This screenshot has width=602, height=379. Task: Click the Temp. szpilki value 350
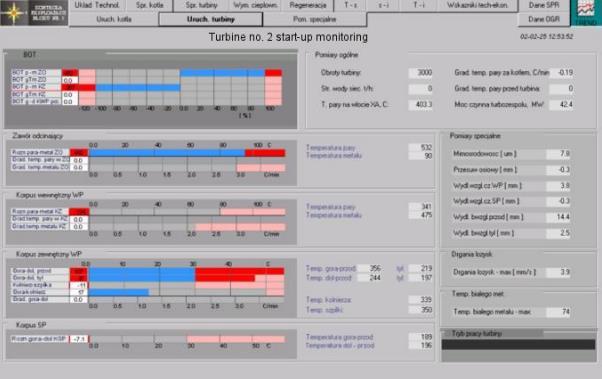point(421,310)
